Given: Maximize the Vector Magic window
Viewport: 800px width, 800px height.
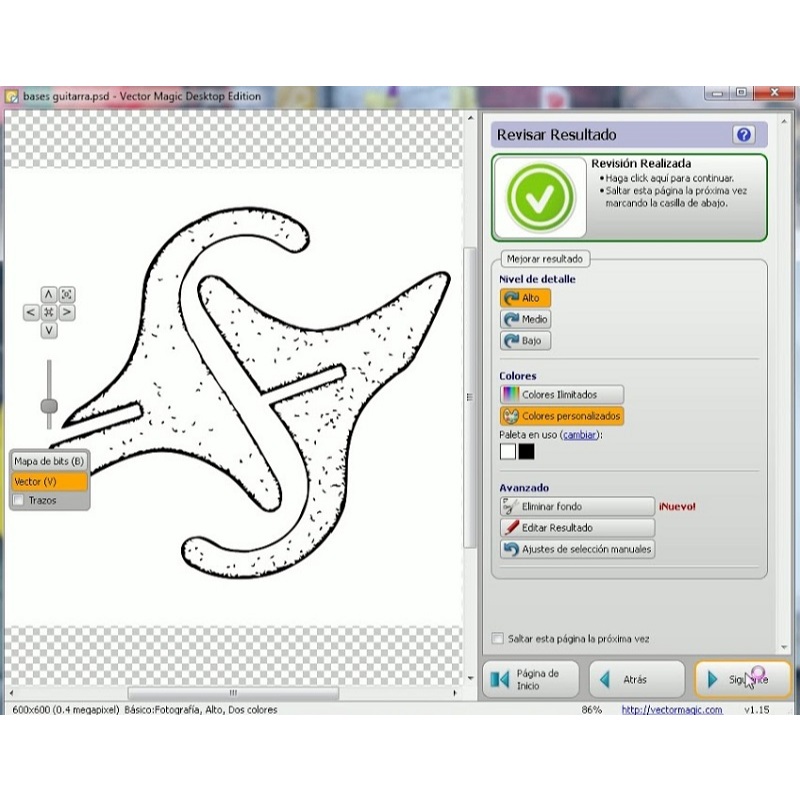Looking at the screenshot, I should 741,93.
